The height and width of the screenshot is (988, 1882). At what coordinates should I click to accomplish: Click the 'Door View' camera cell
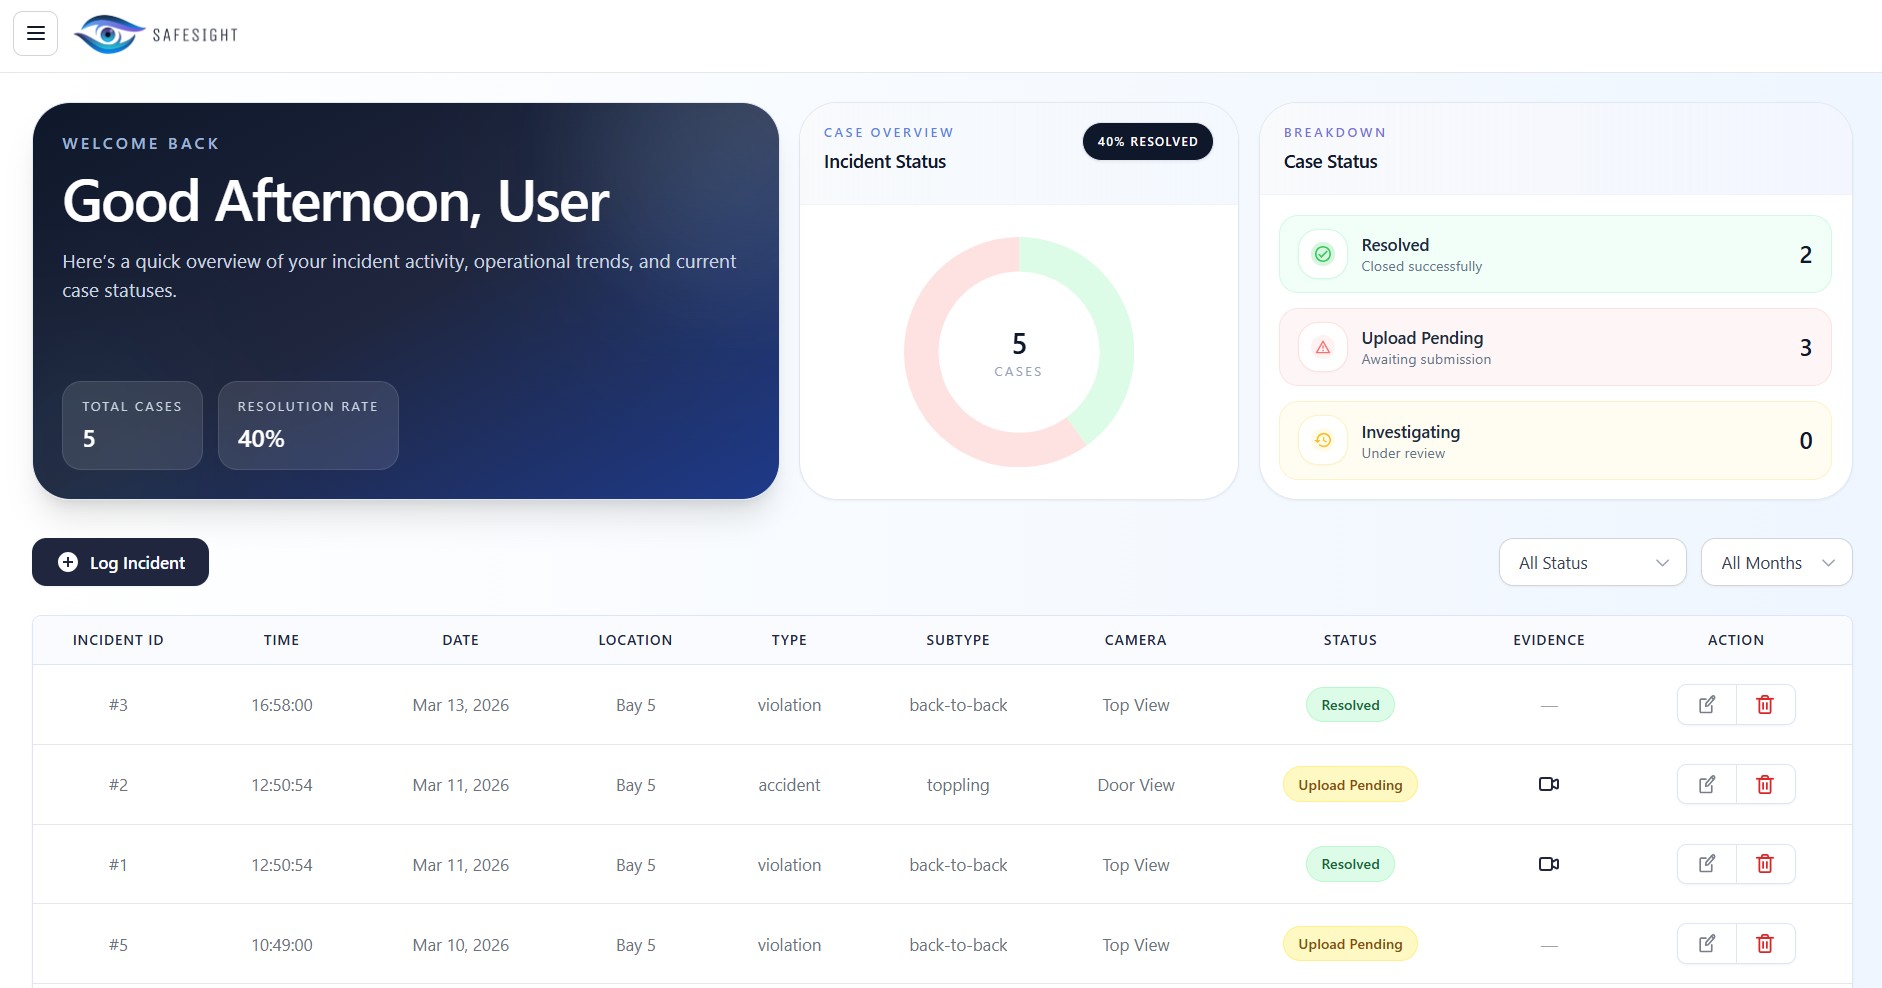(x=1136, y=785)
